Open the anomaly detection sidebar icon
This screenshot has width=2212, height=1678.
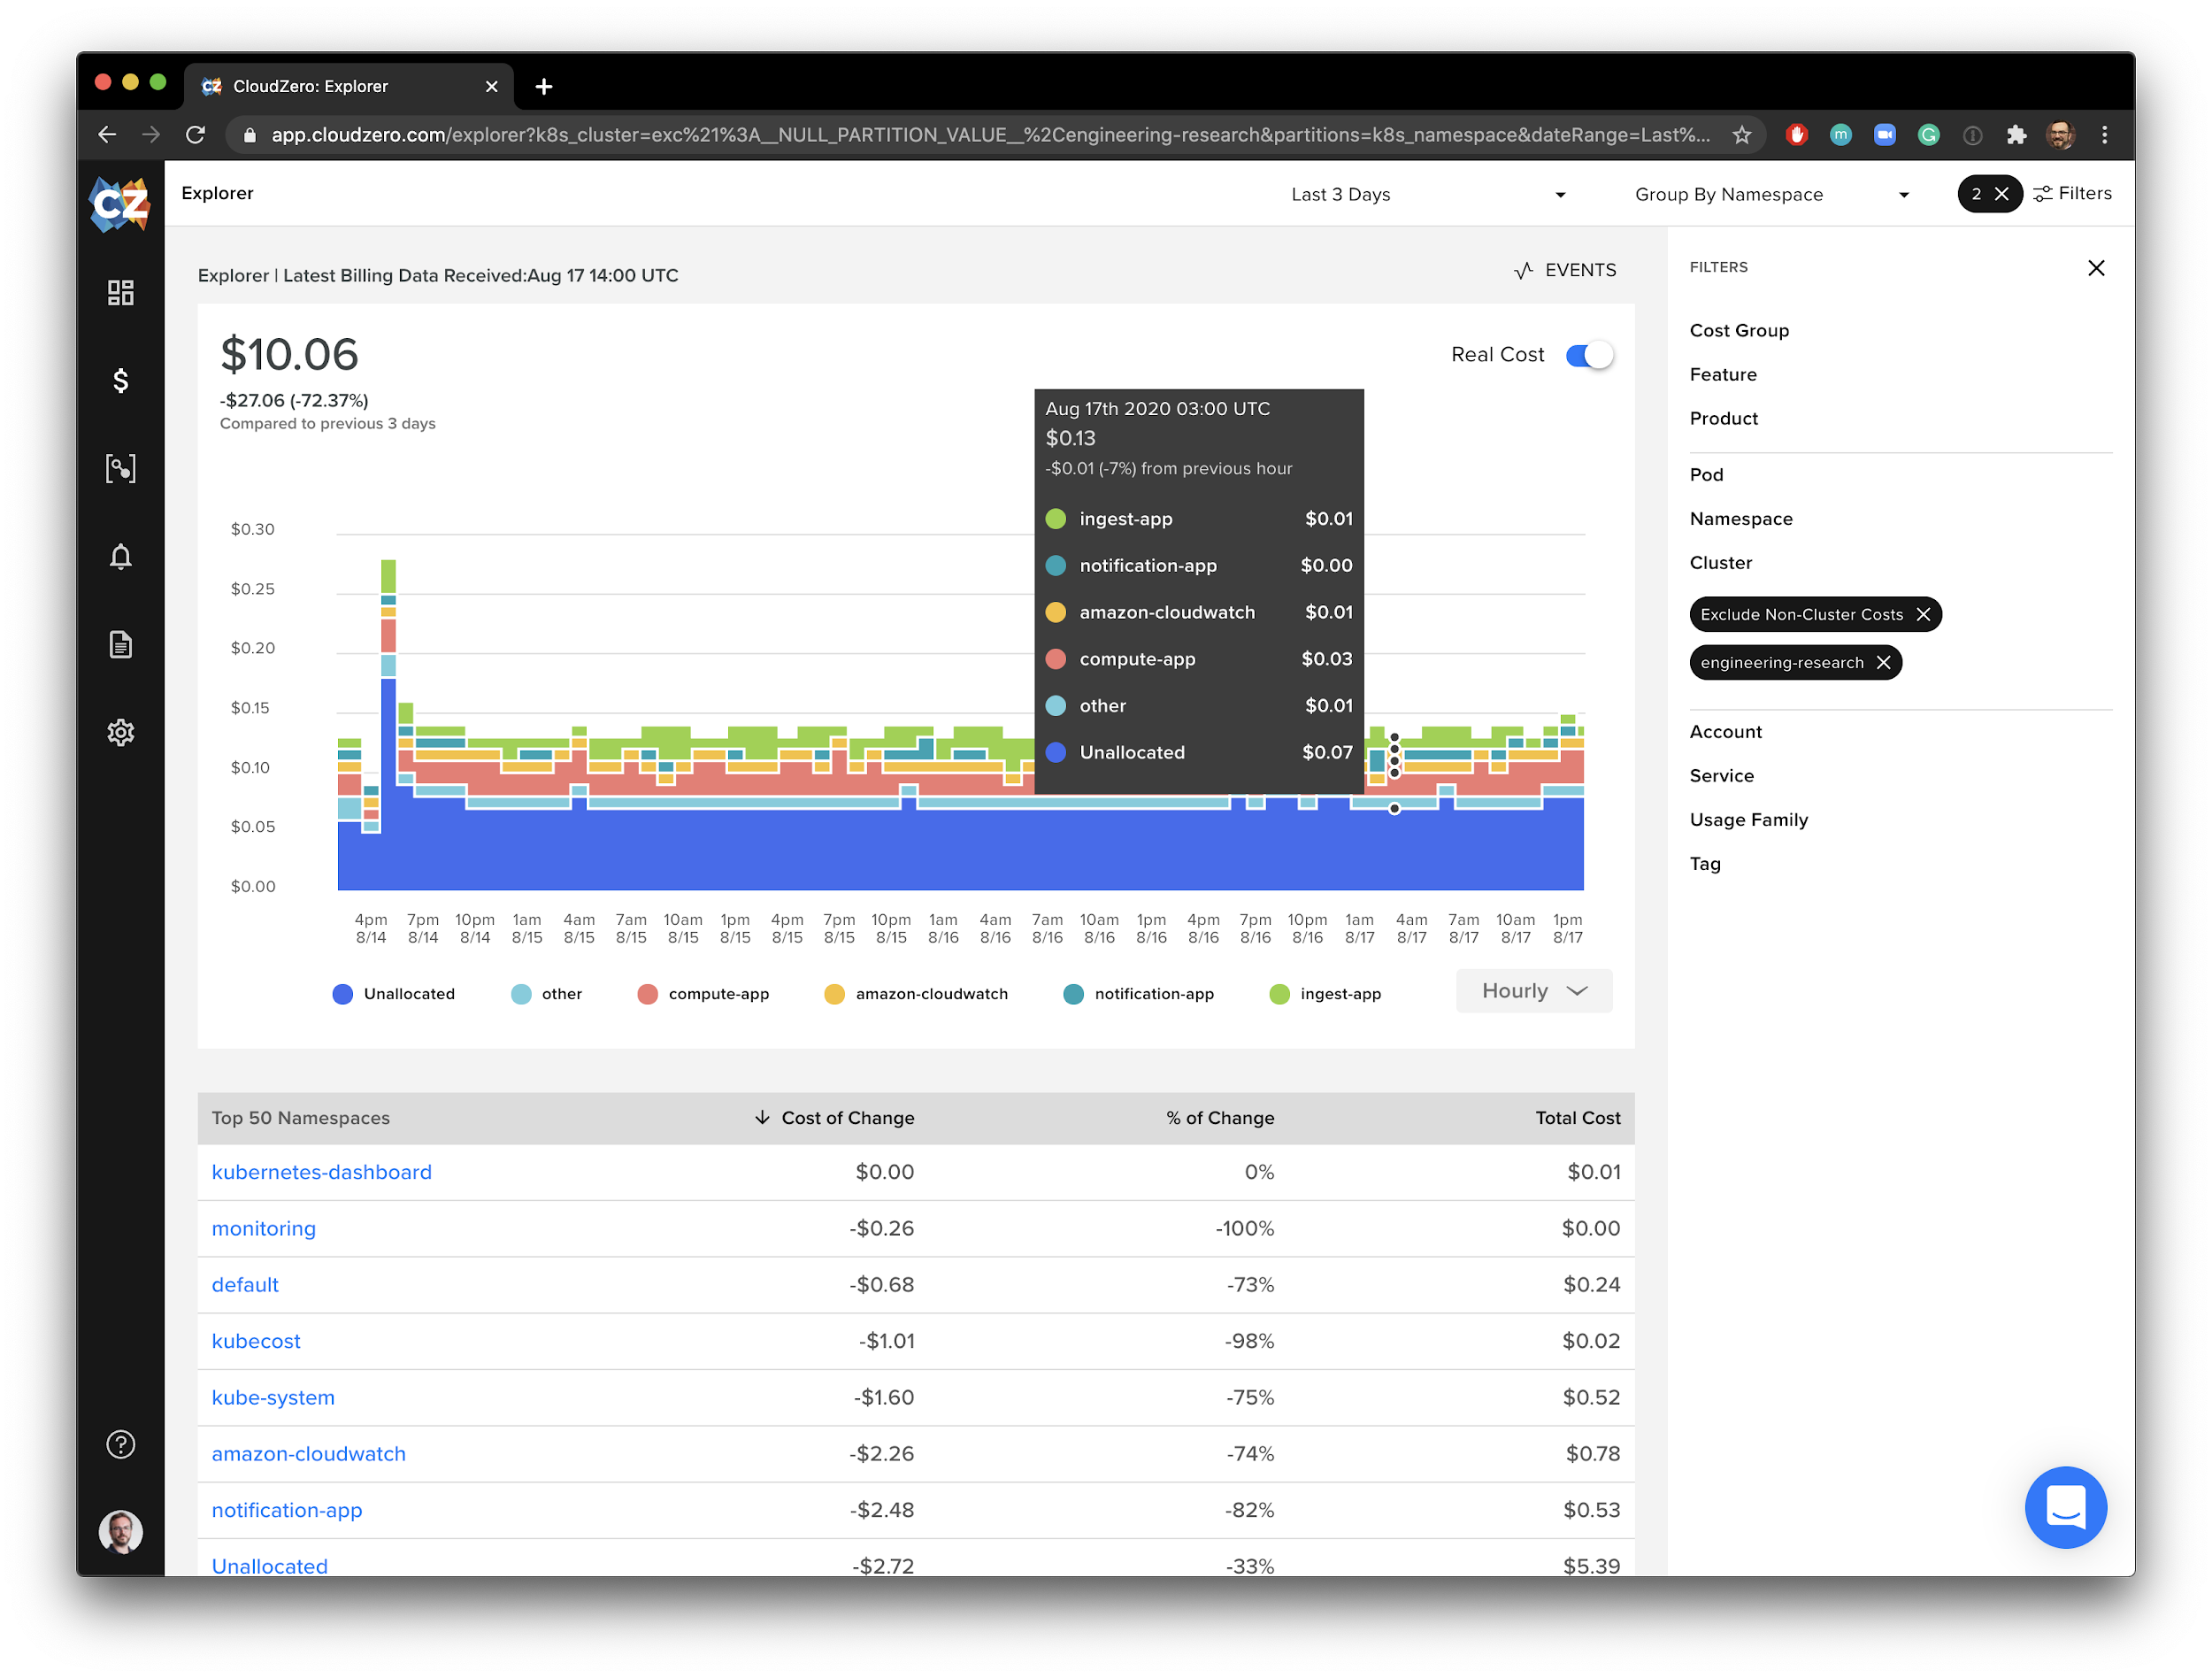(120, 468)
